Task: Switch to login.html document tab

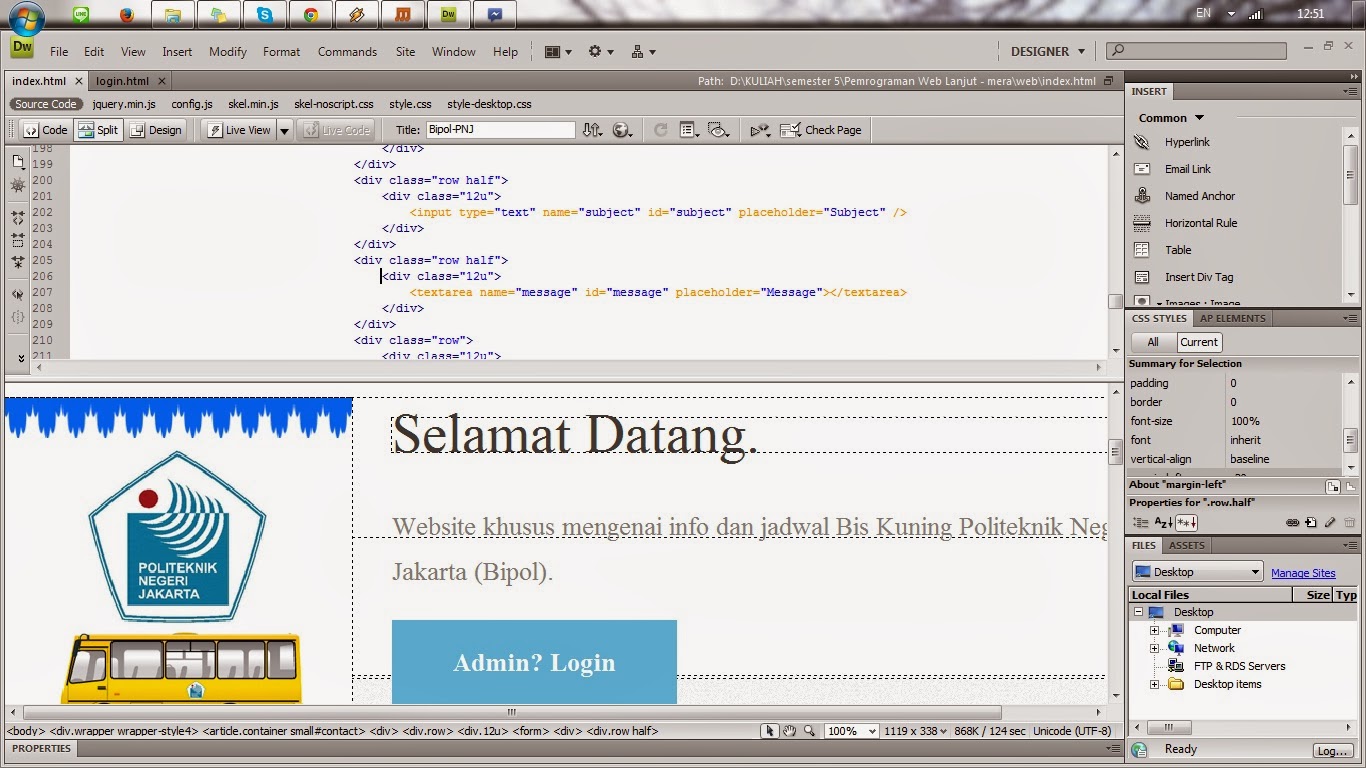Action: [122, 81]
